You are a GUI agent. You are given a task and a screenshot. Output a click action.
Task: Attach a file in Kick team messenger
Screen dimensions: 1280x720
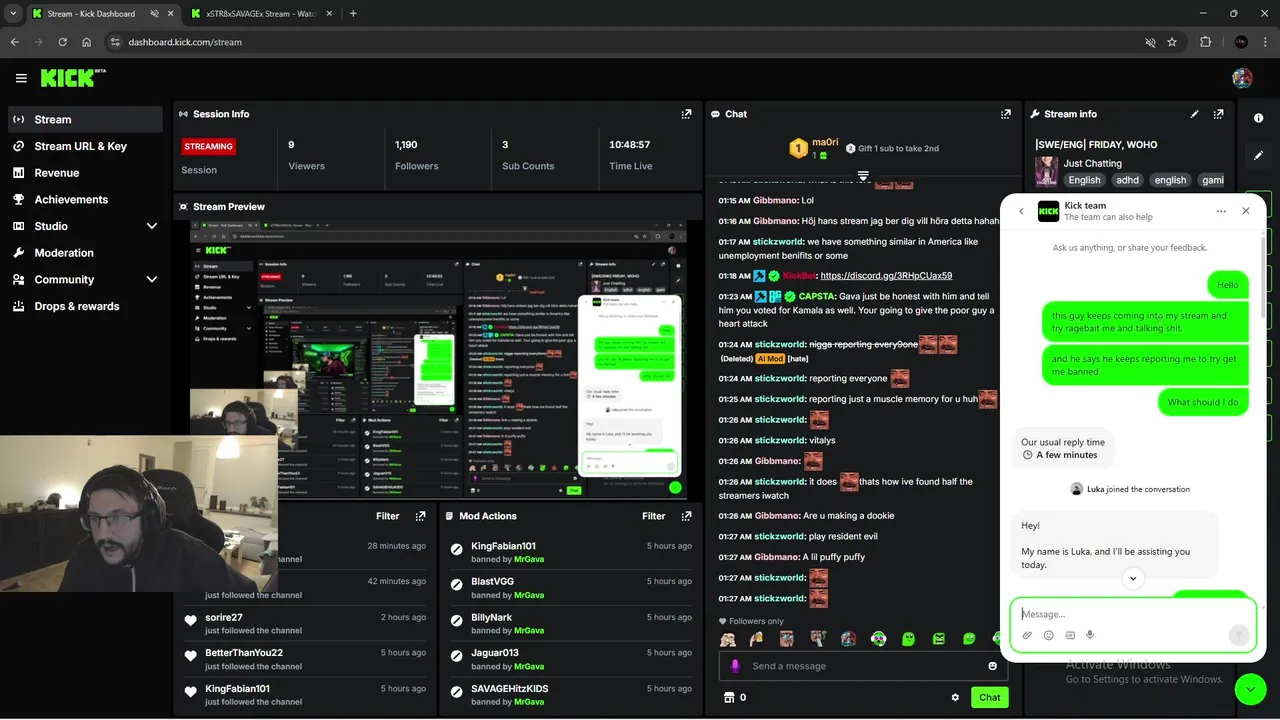1027,635
